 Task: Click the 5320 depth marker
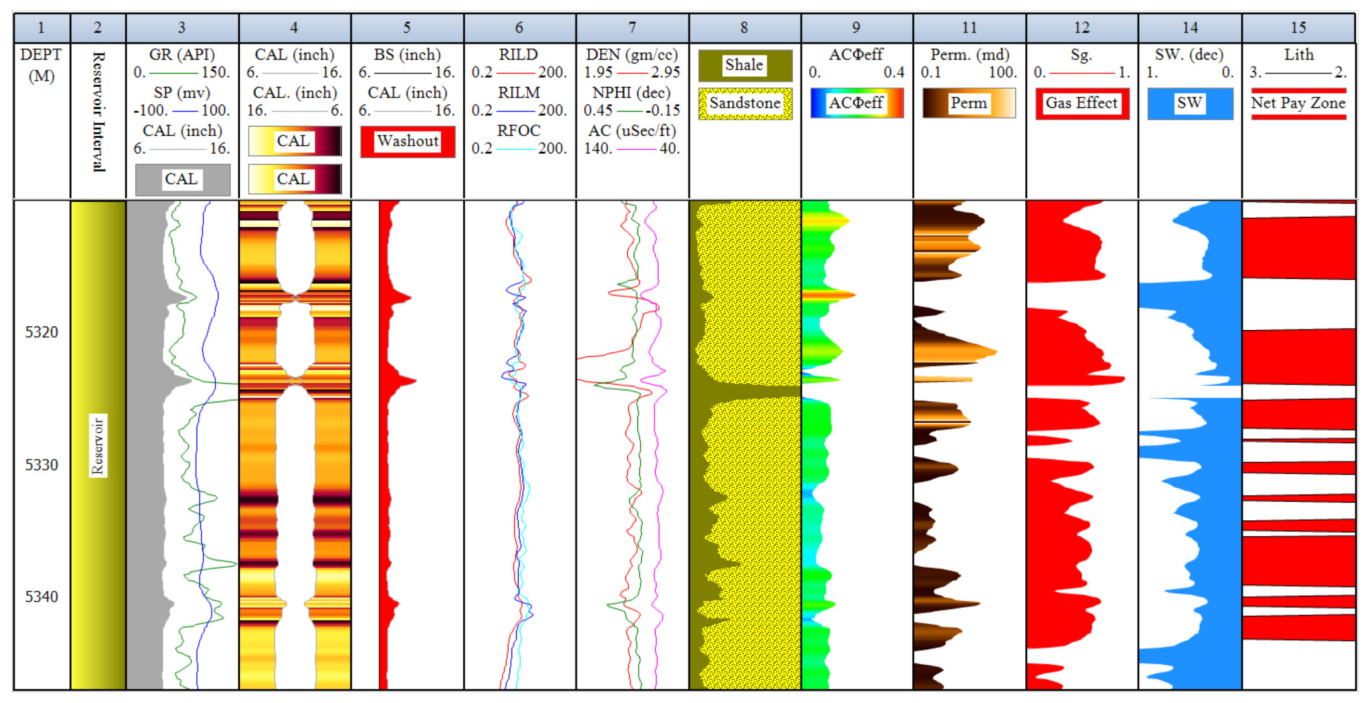point(42,333)
